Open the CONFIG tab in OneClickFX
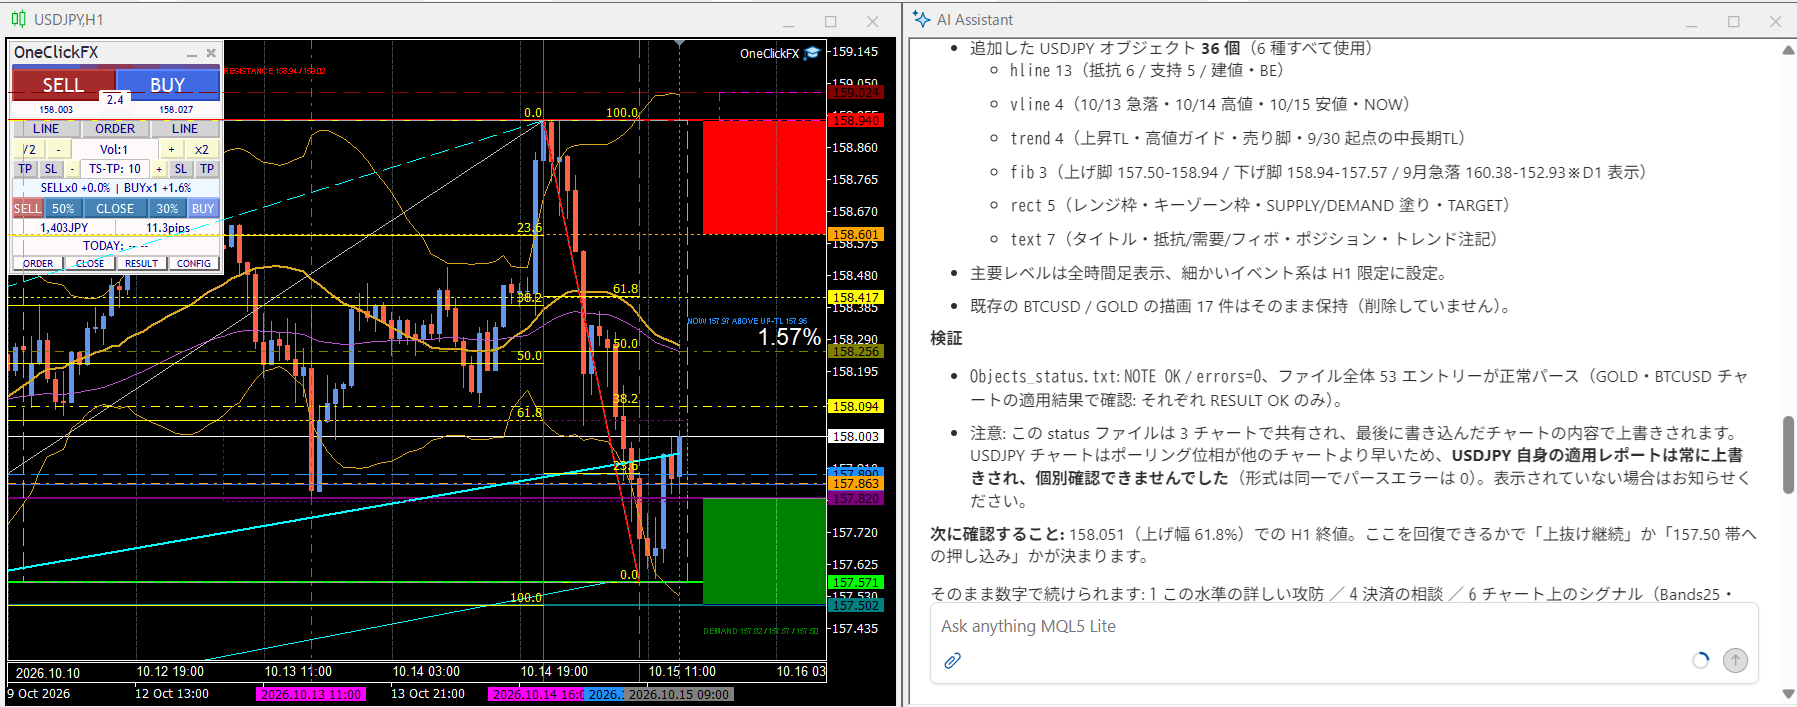This screenshot has height=707, width=1797. coord(193,264)
